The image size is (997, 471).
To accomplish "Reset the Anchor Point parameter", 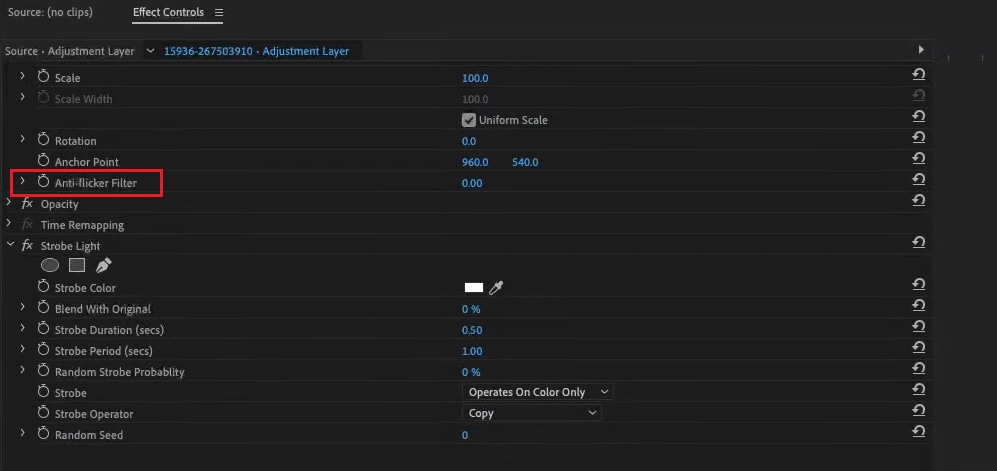I will tap(918, 158).
